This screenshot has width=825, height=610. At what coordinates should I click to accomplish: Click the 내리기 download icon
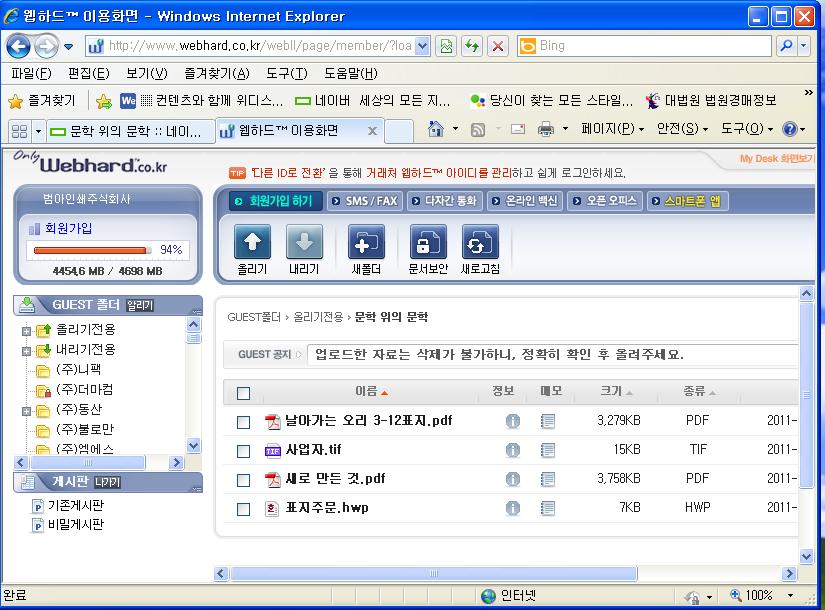click(304, 243)
